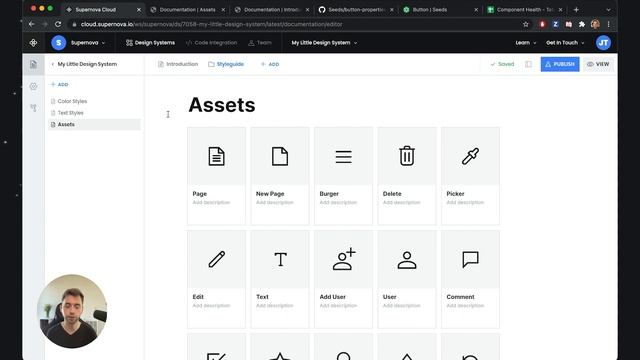
Task: Switch to the Introduction tab
Action: point(178,64)
